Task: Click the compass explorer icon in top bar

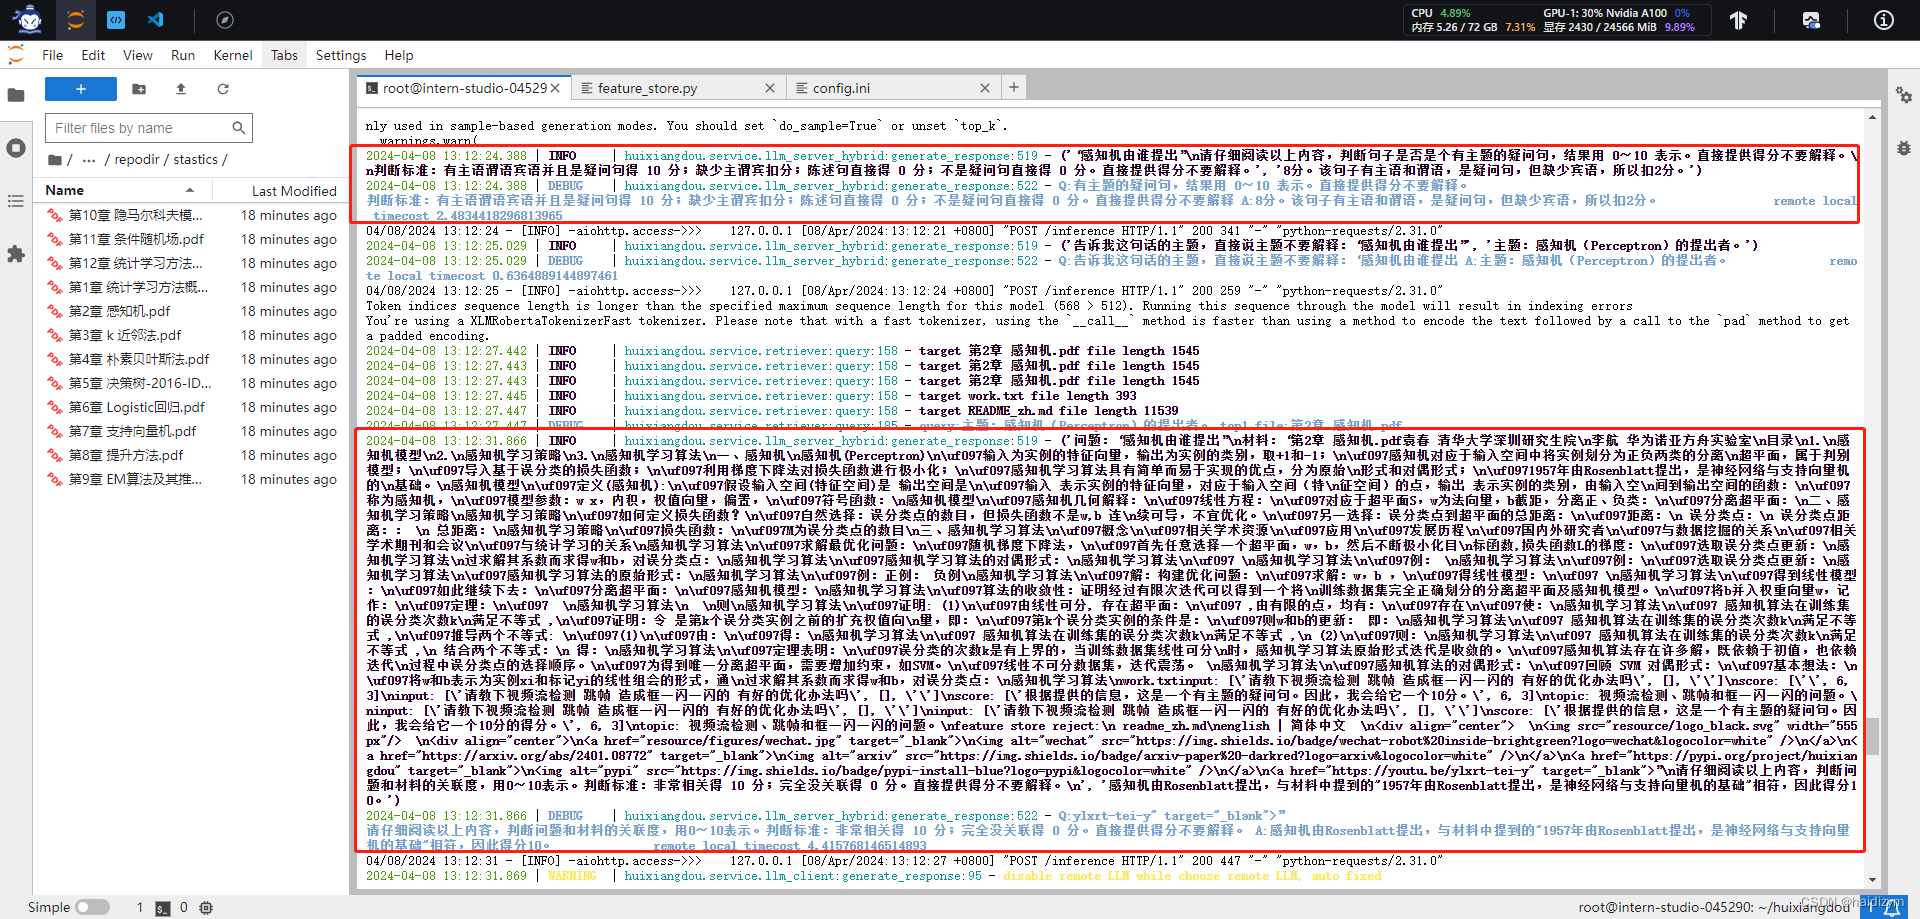Action: (x=225, y=19)
